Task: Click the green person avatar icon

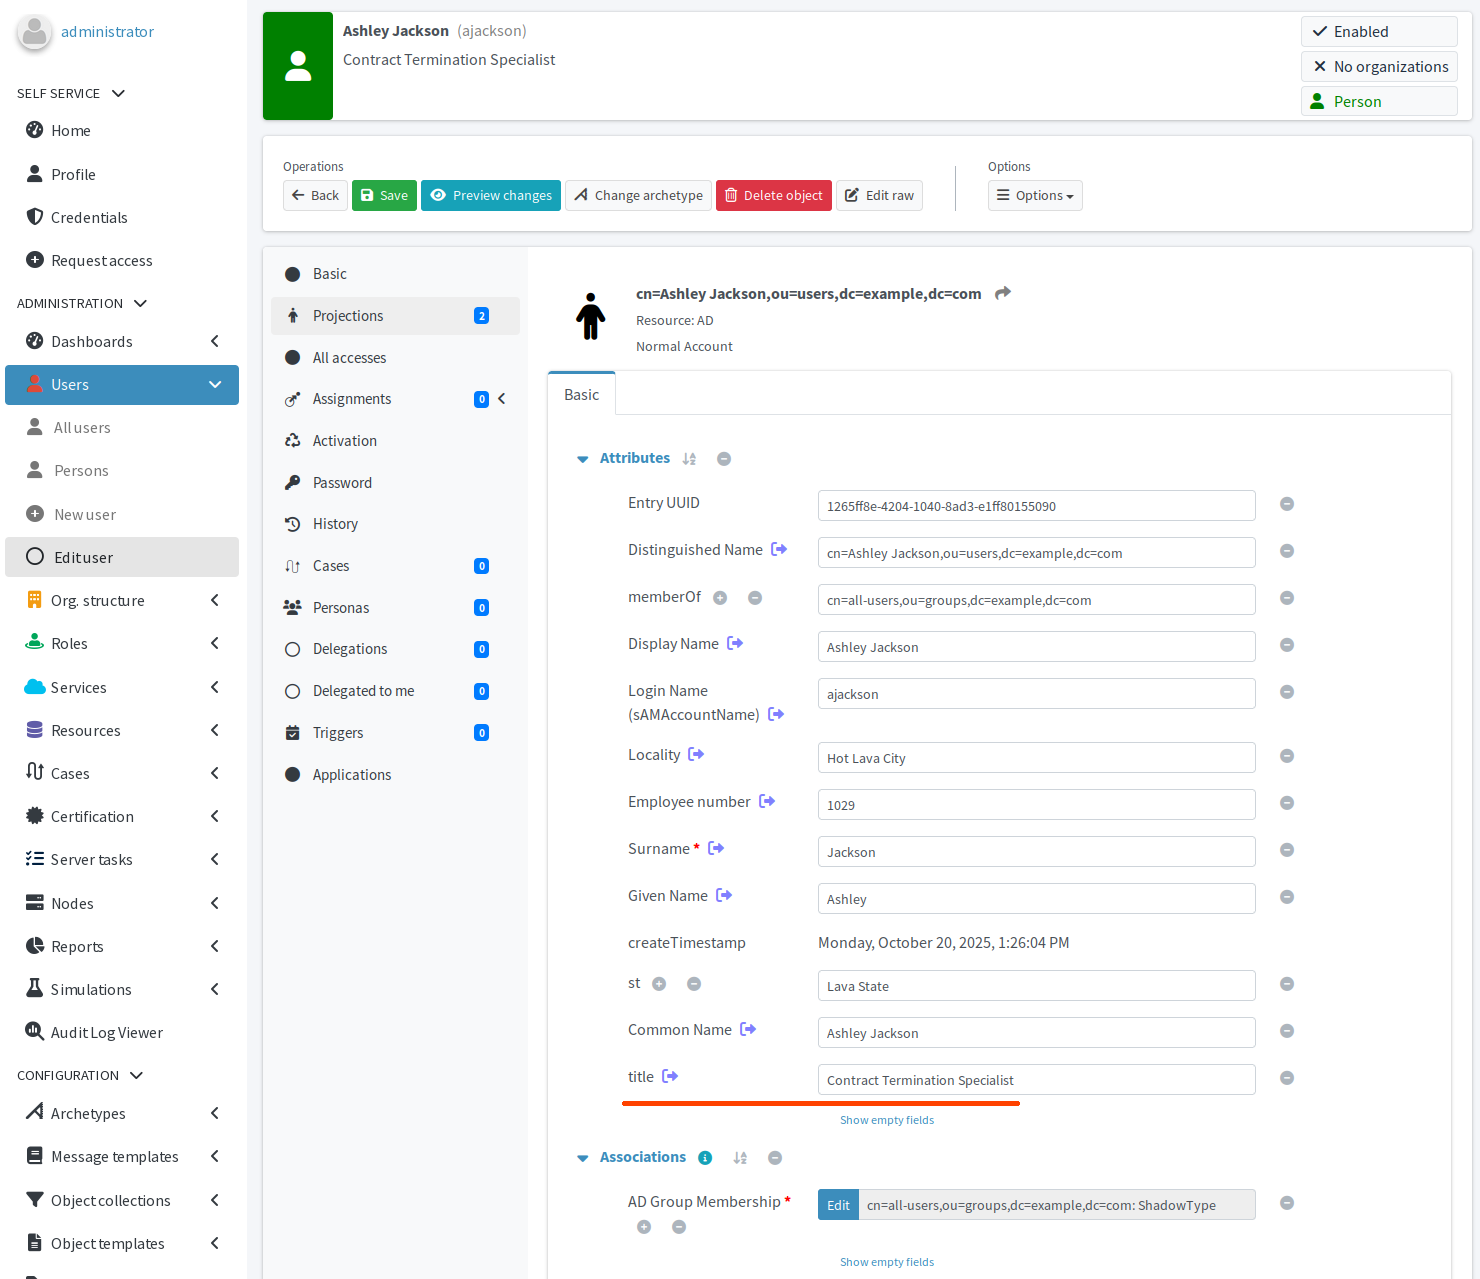Action: coord(298,66)
